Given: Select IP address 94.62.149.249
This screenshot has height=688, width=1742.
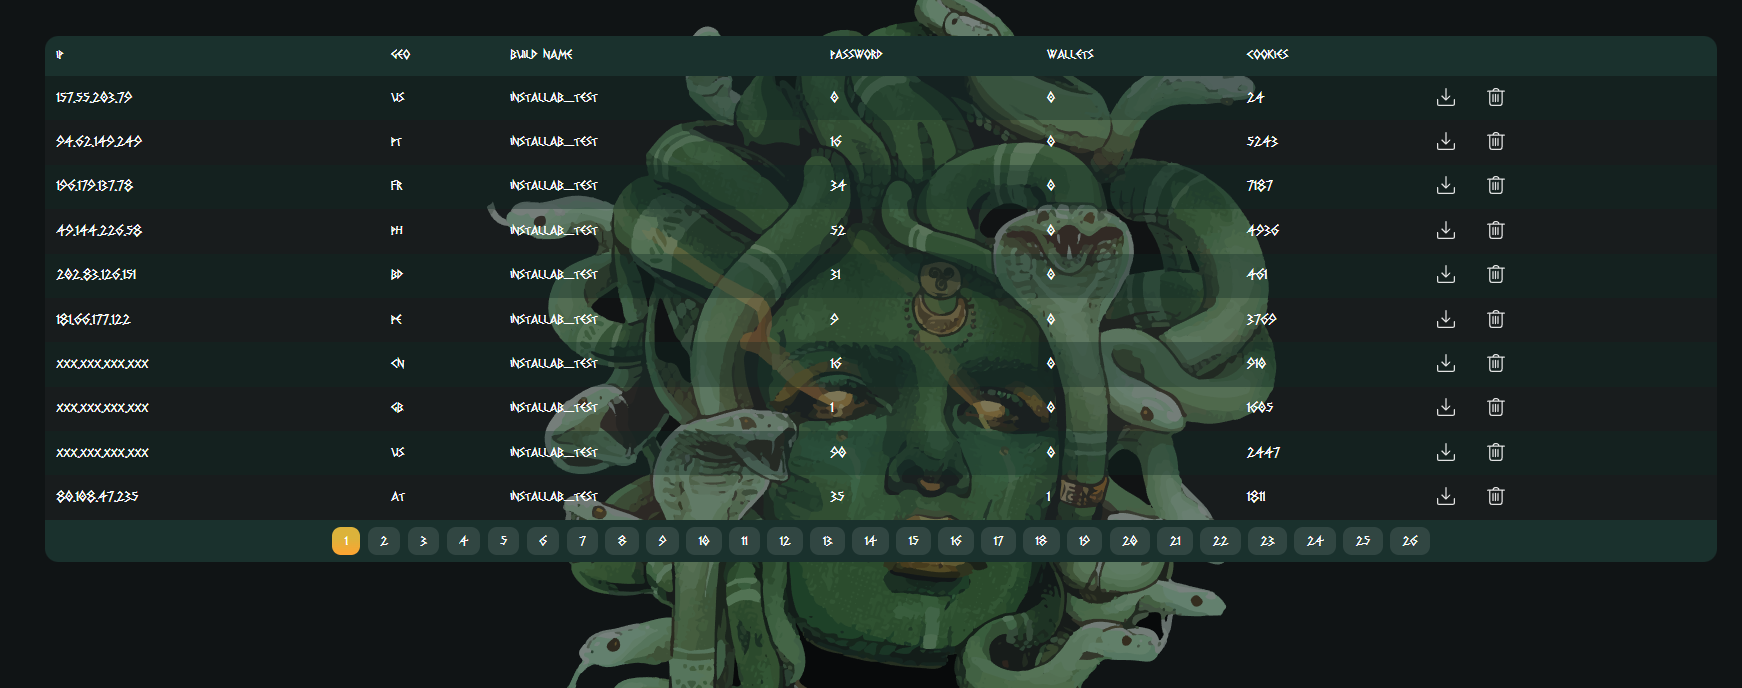Looking at the screenshot, I should [x=99, y=141].
